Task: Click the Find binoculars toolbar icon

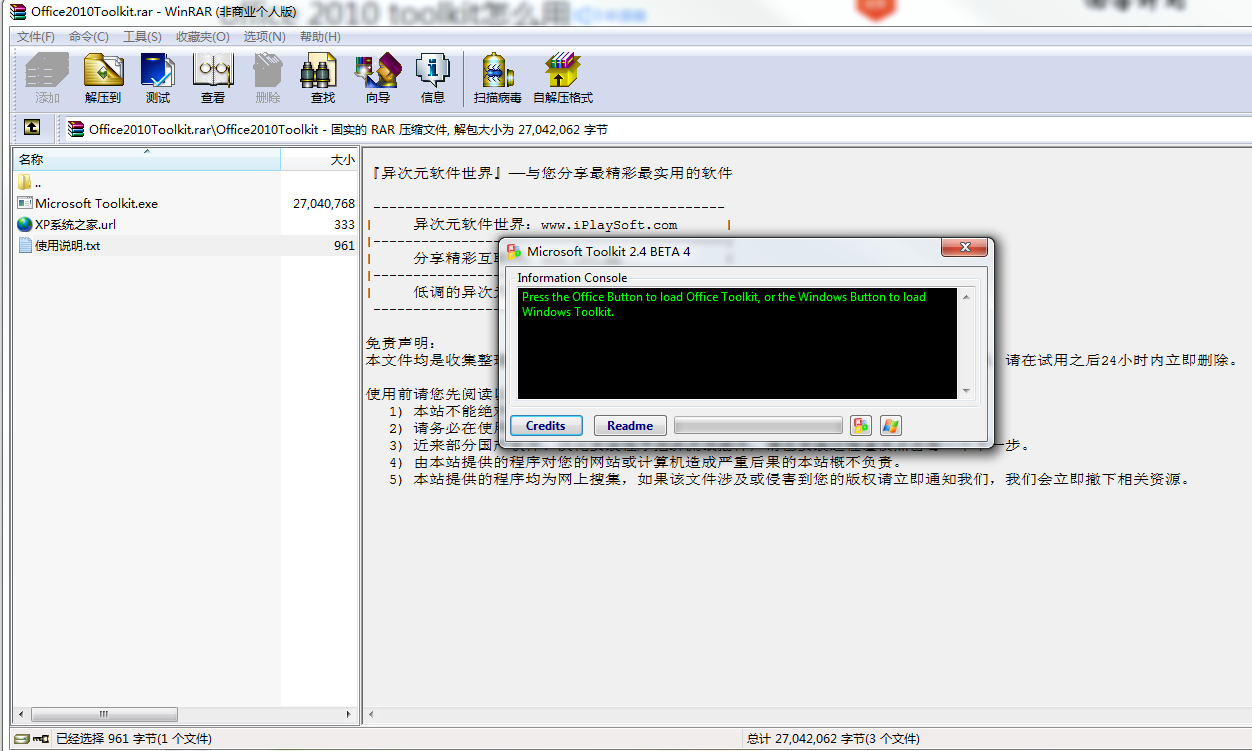Action: click(323, 78)
